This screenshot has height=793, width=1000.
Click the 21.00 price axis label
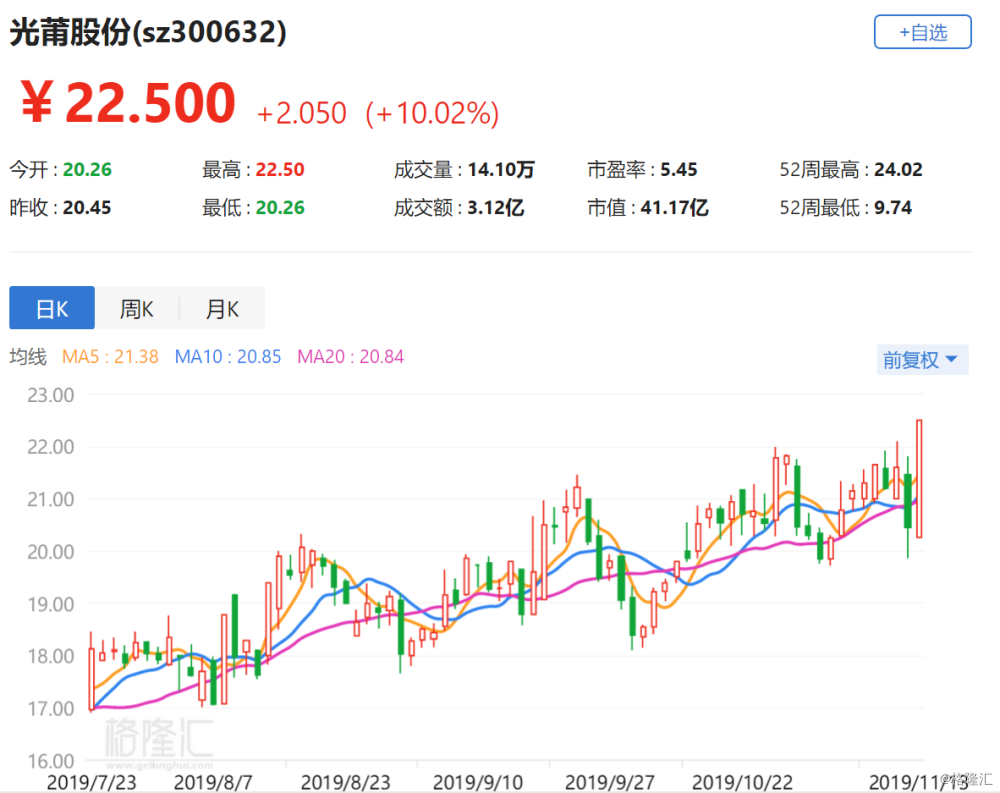tap(50, 500)
